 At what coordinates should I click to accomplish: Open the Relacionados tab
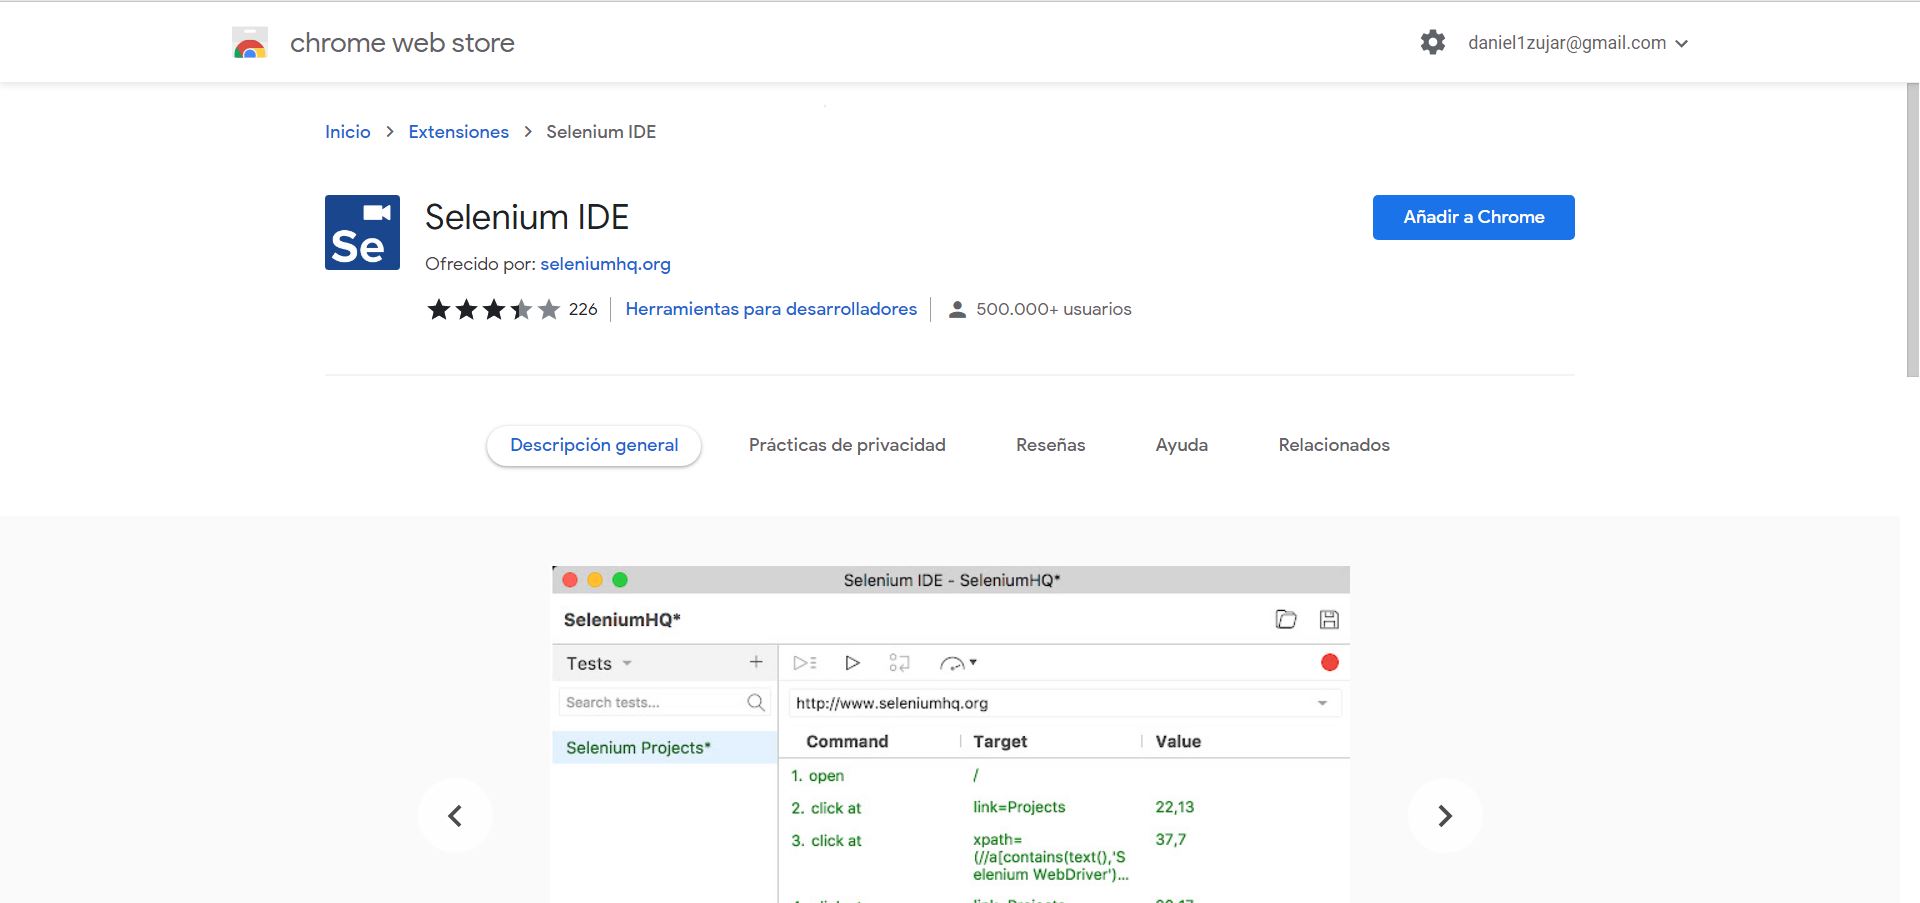coord(1334,445)
